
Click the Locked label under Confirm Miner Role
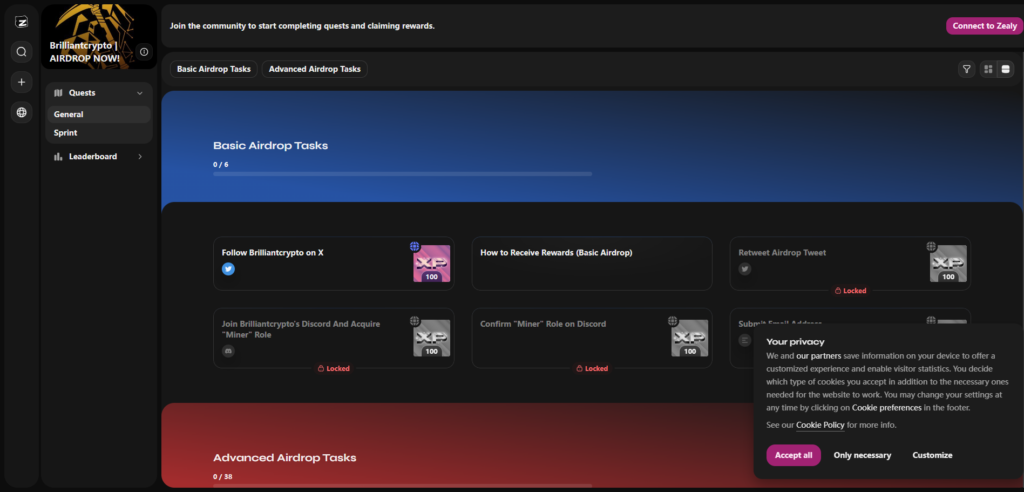point(592,369)
